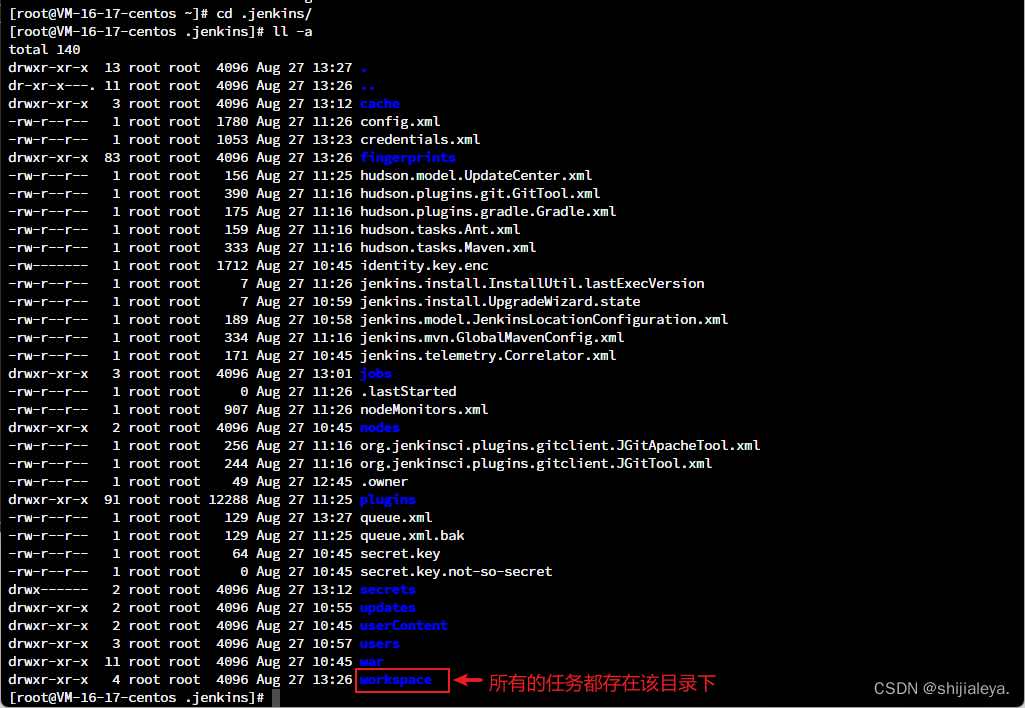
Task: Click the users directory entry
Action: [x=380, y=643]
